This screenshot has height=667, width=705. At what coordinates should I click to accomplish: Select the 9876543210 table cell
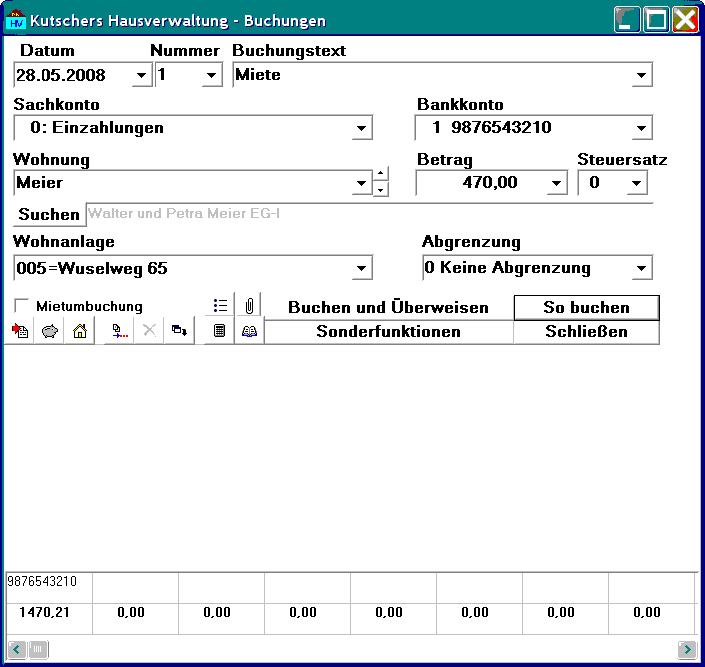click(49, 588)
